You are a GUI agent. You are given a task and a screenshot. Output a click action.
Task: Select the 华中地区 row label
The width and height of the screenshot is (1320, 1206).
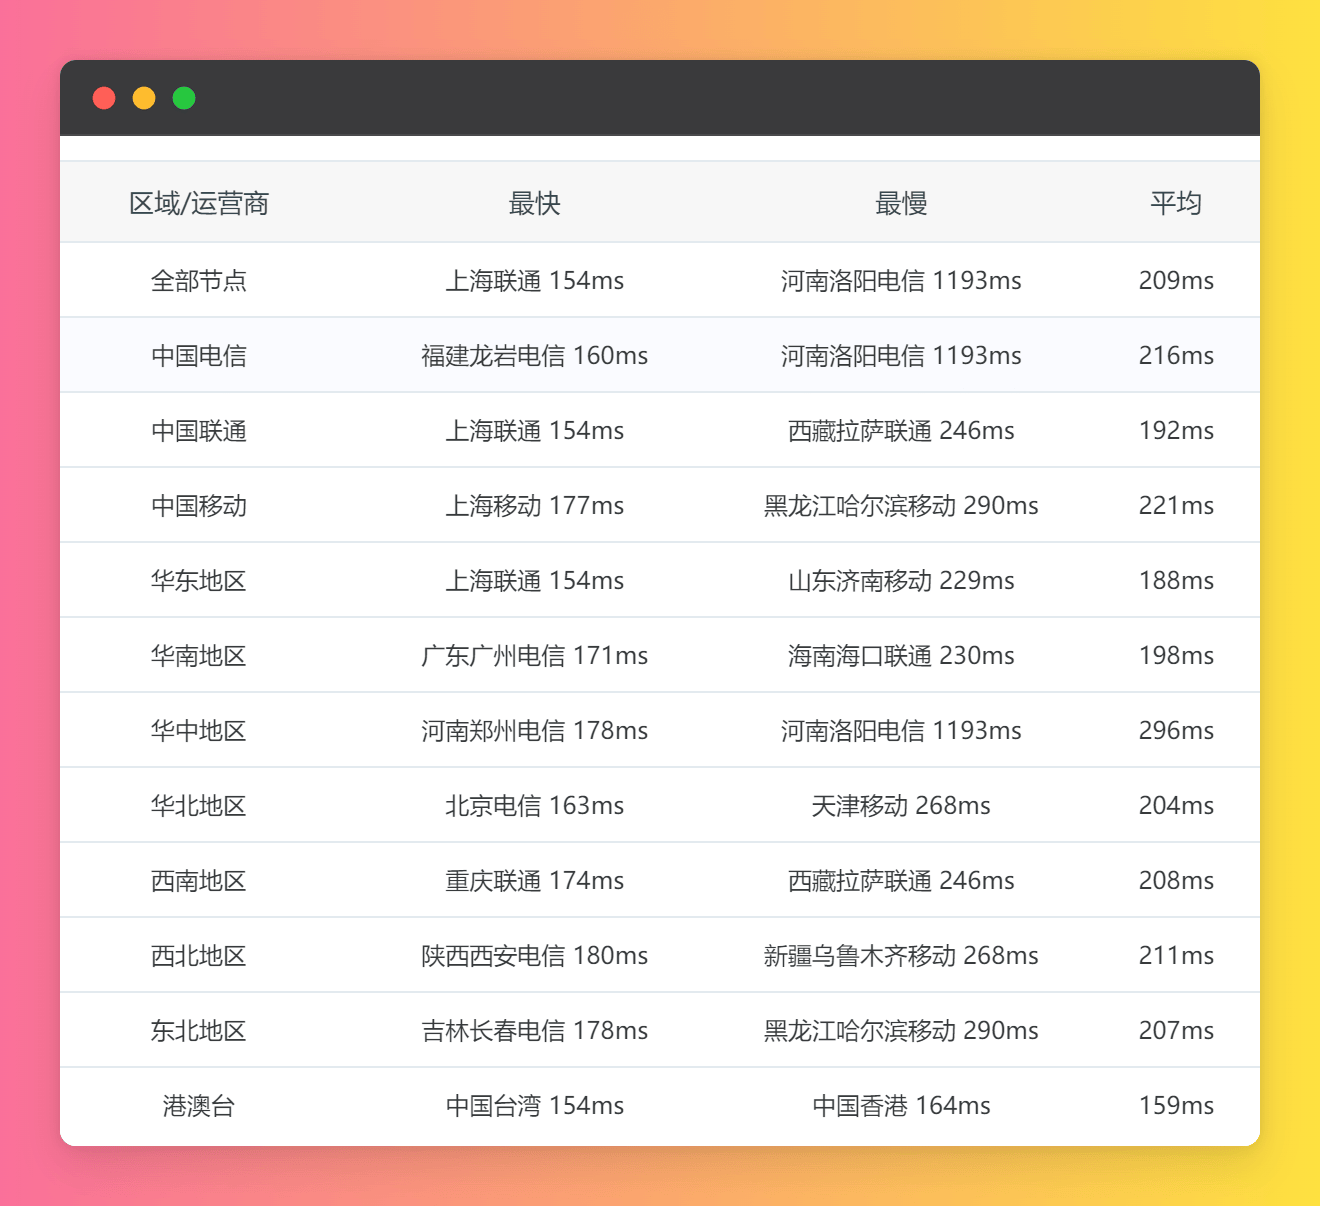[199, 731]
